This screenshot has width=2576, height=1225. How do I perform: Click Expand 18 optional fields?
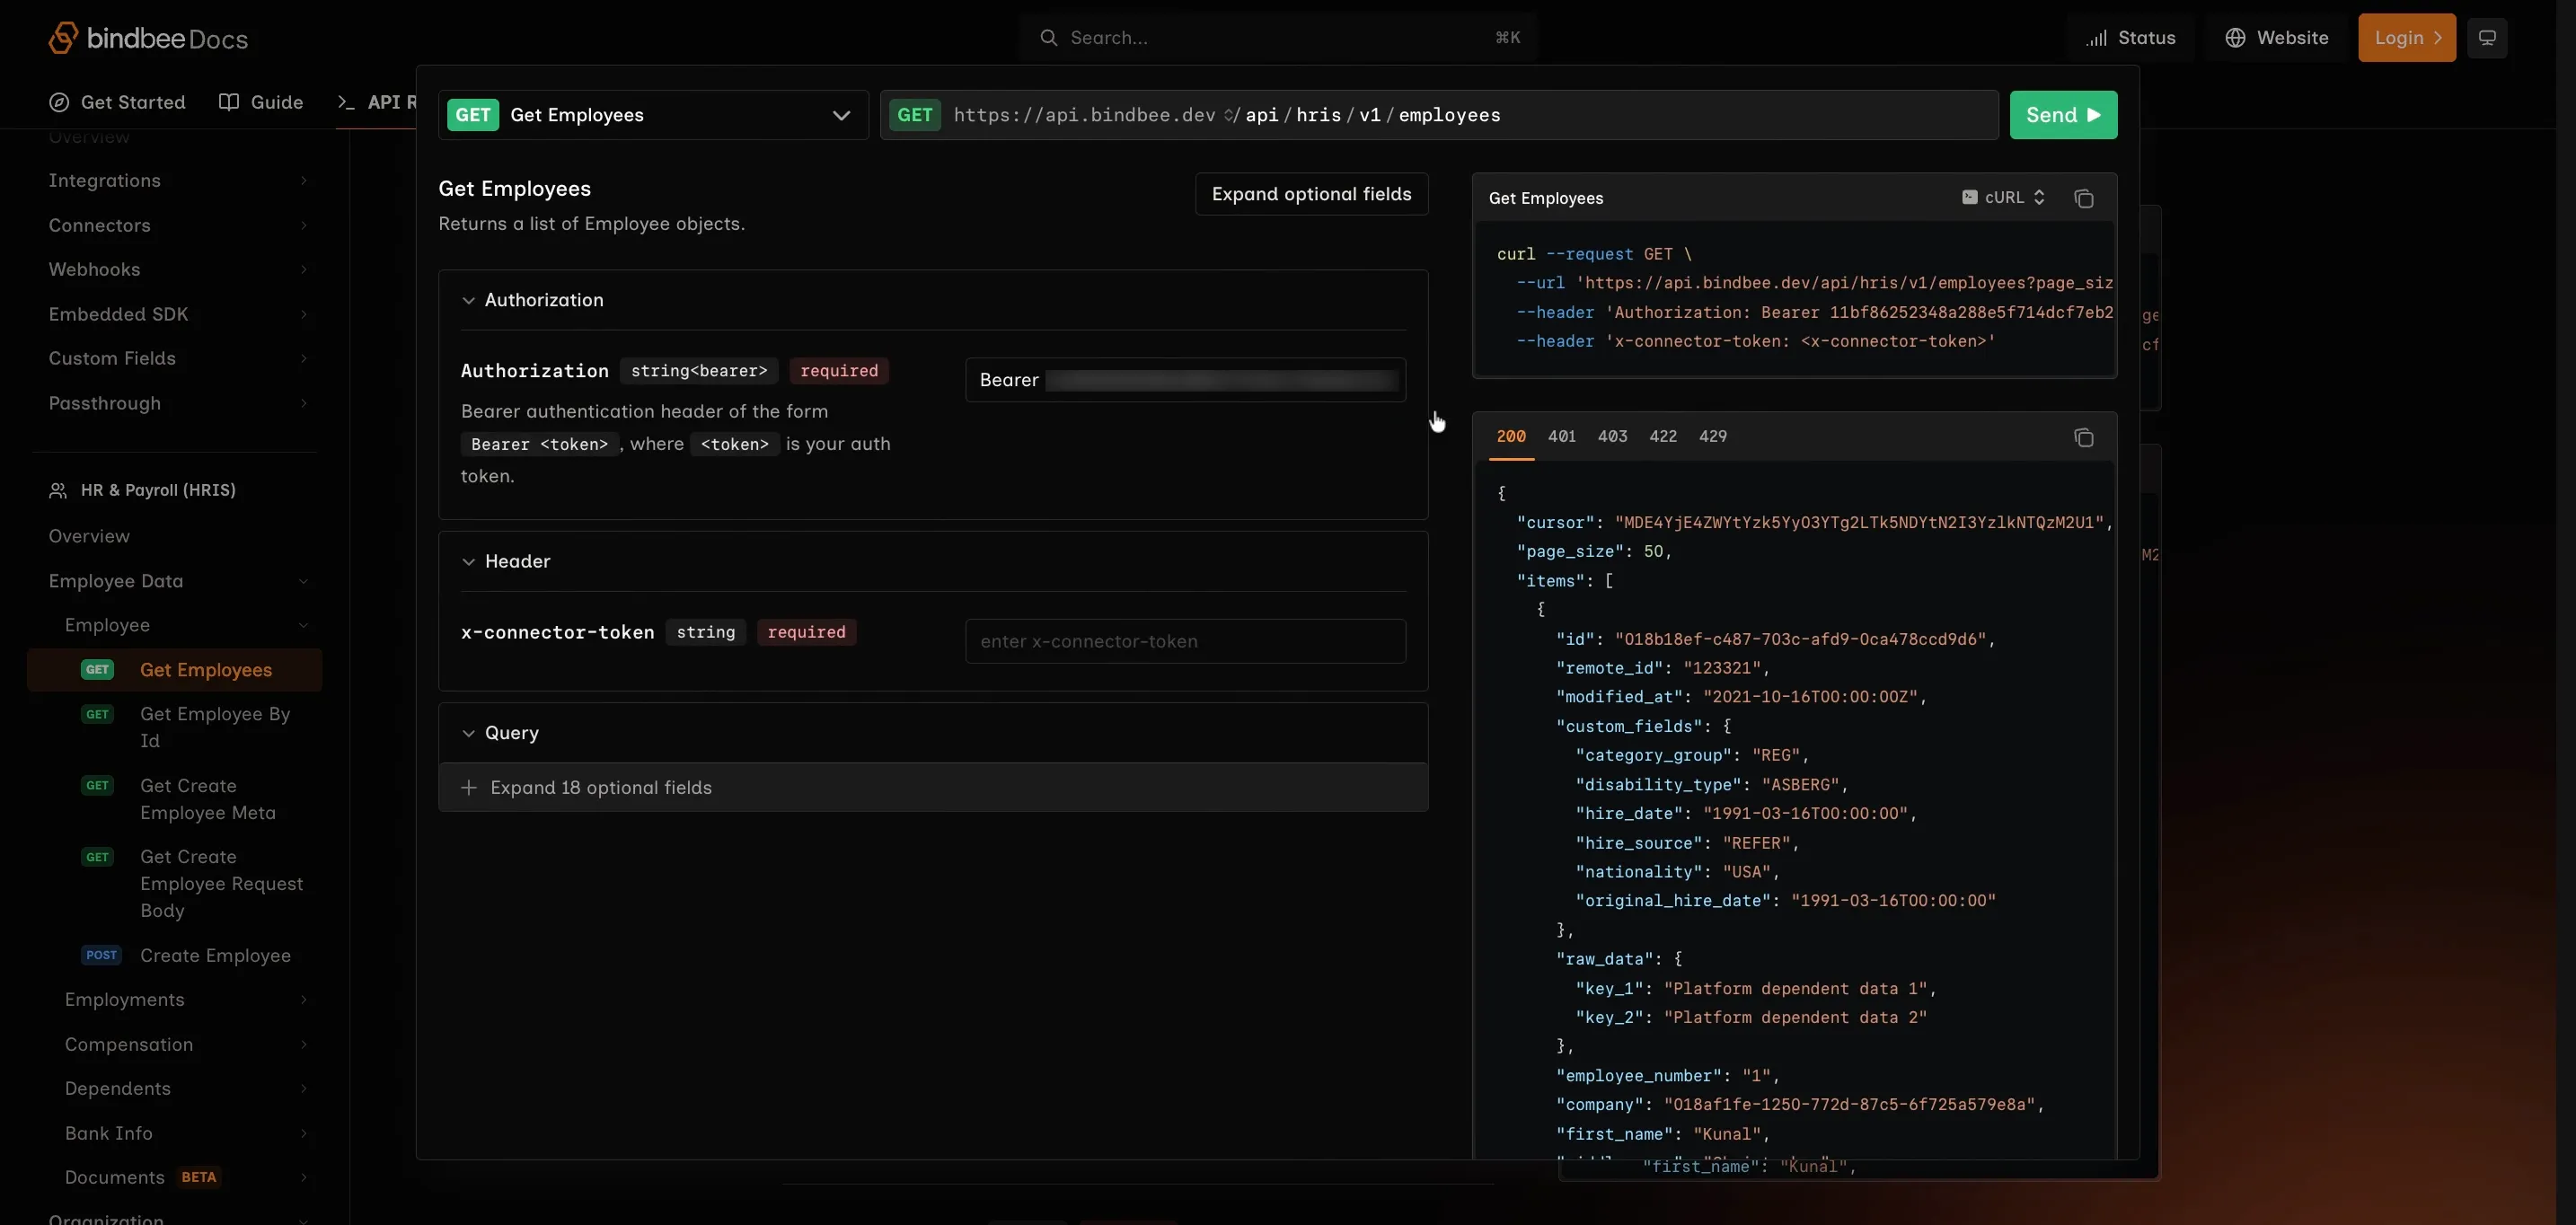[x=932, y=788]
